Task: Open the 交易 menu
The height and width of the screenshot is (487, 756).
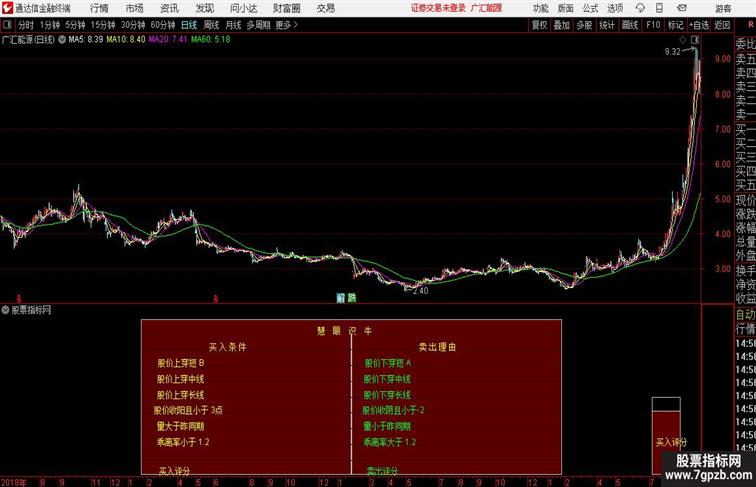Action: [x=326, y=8]
